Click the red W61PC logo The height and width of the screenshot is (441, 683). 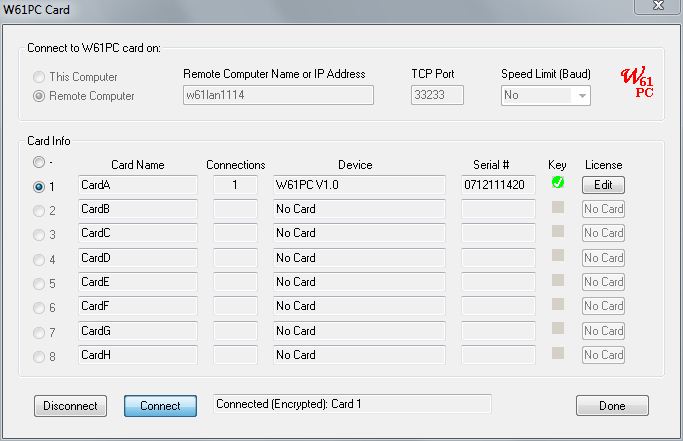pos(637,82)
